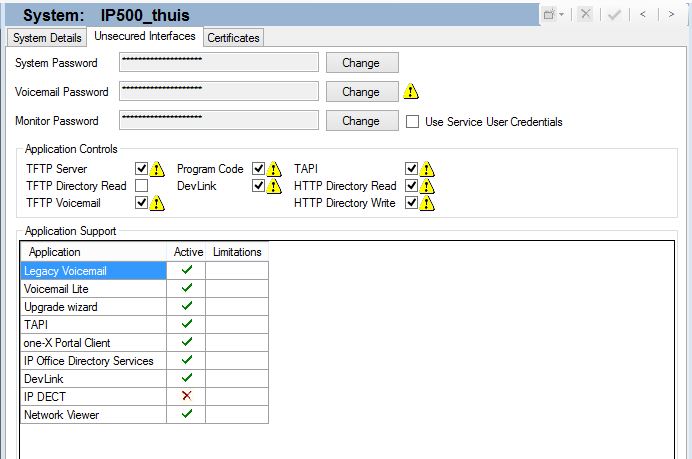This screenshot has height=459, width=692.
Task: Select the IP Office Directory Services row
Action: [x=144, y=361]
